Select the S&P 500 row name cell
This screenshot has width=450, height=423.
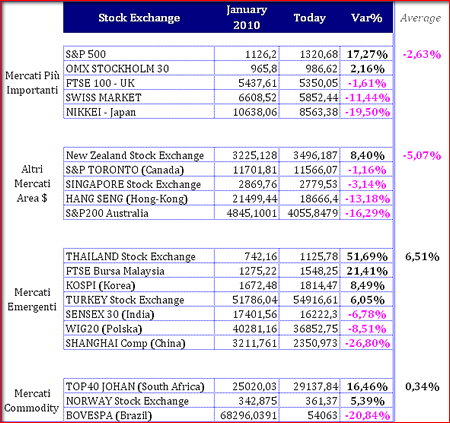click(139, 54)
